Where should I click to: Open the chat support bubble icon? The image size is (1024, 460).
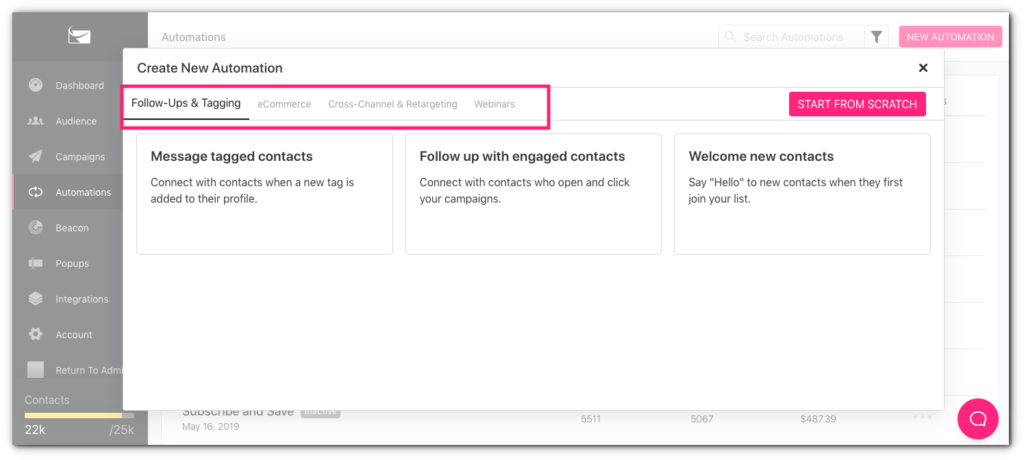click(978, 419)
